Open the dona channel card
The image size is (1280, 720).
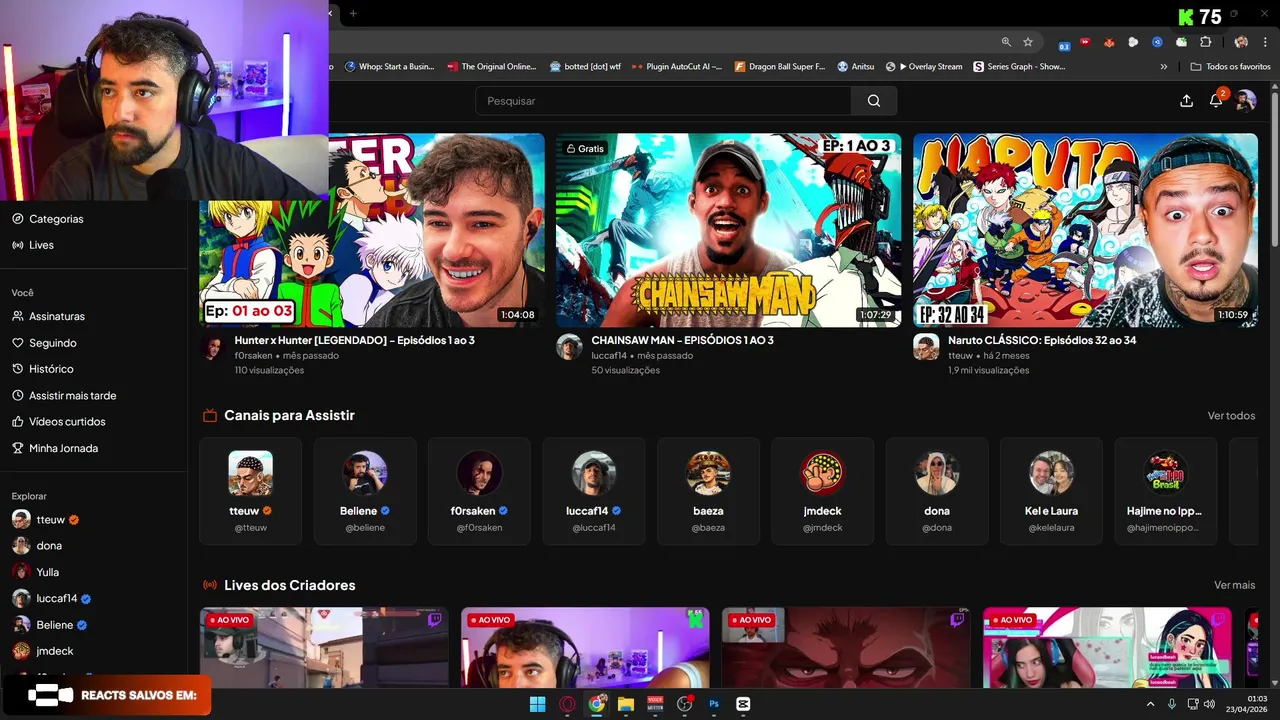click(937, 491)
